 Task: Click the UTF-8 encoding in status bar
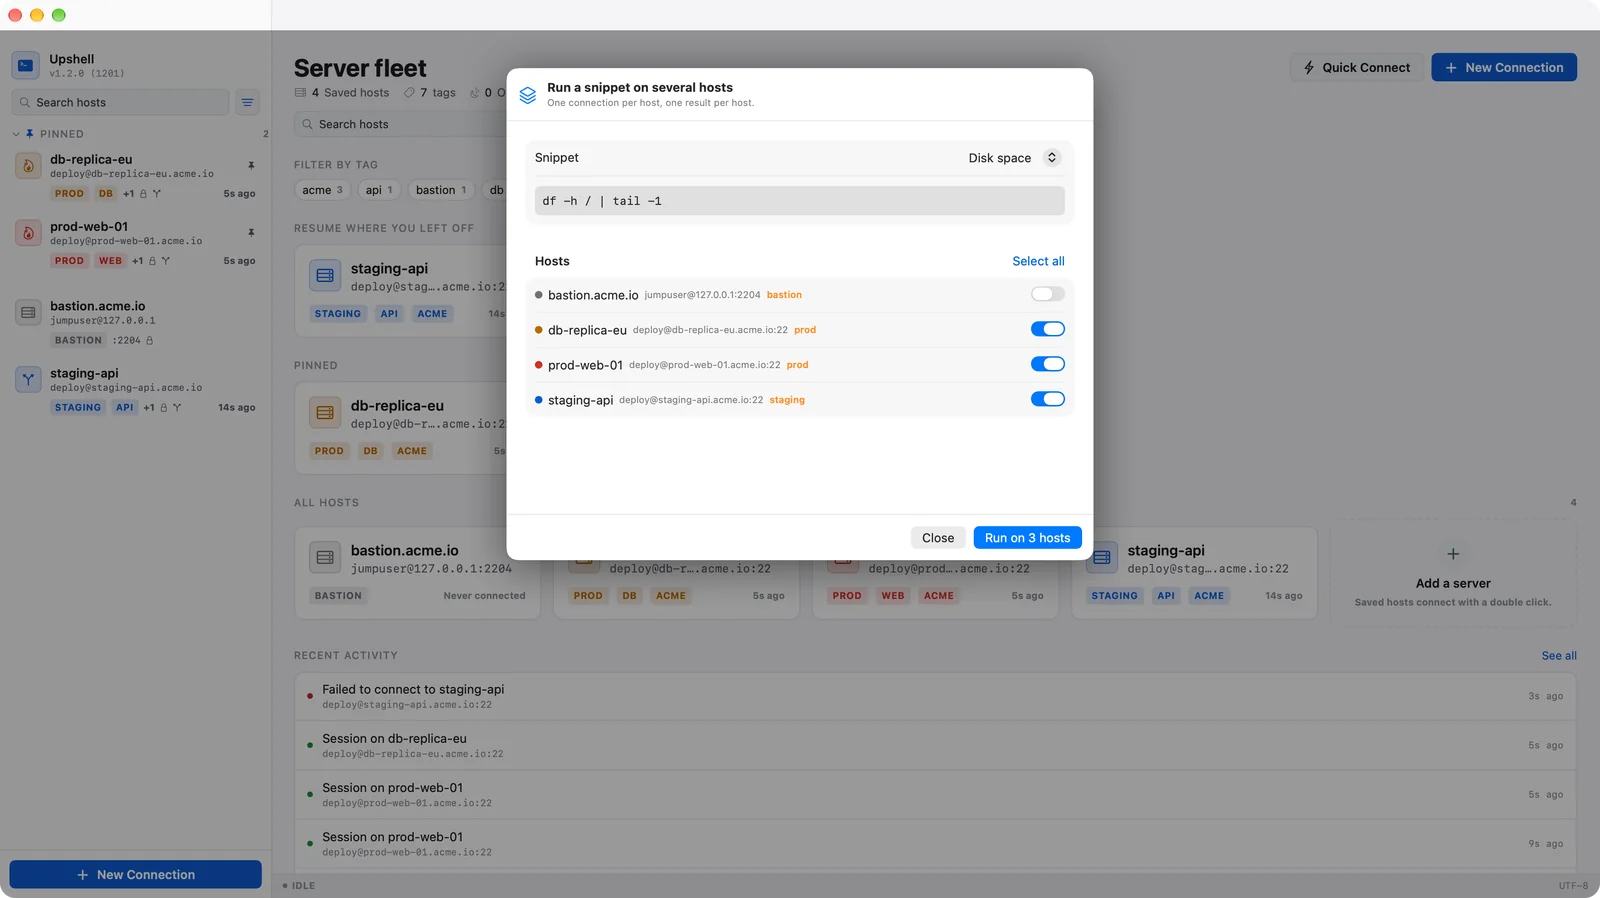(1573, 885)
